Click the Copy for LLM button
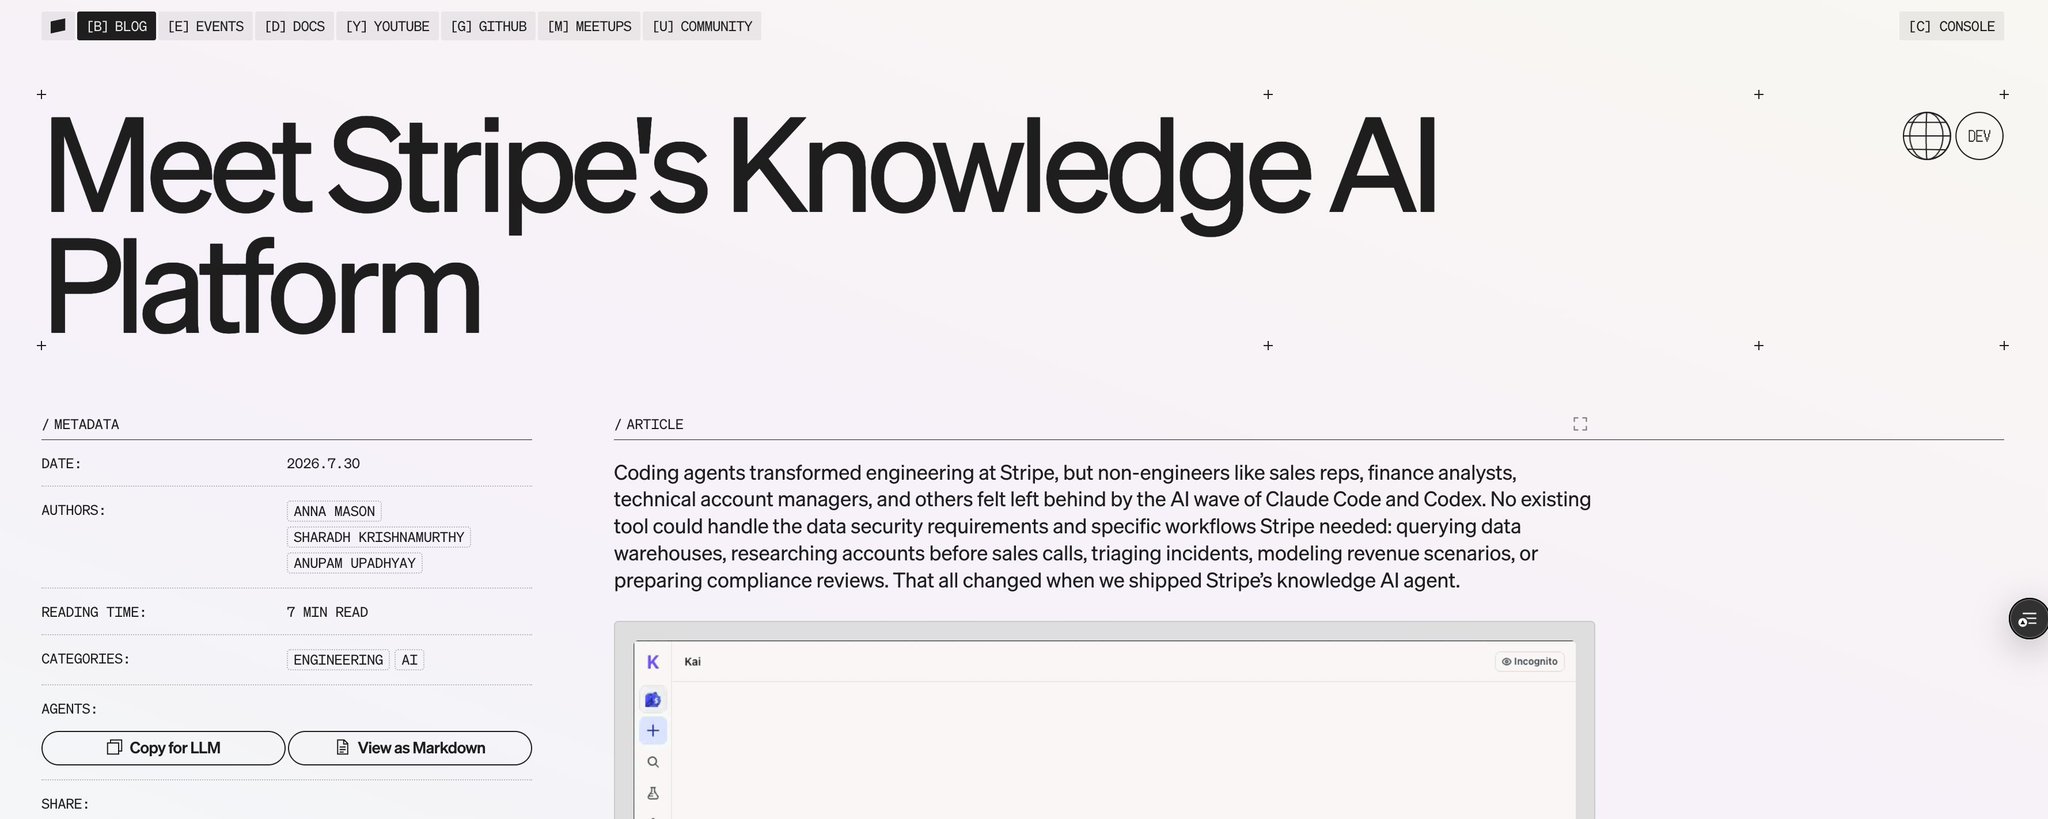Image resolution: width=2048 pixels, height=819 pixels. (x=163, y=748)
